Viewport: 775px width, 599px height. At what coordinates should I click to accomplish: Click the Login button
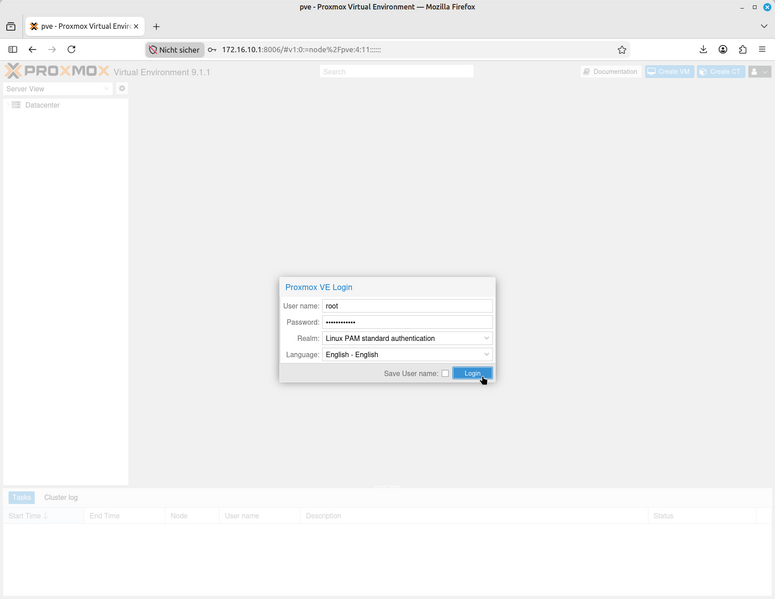[x=472, y=373]
